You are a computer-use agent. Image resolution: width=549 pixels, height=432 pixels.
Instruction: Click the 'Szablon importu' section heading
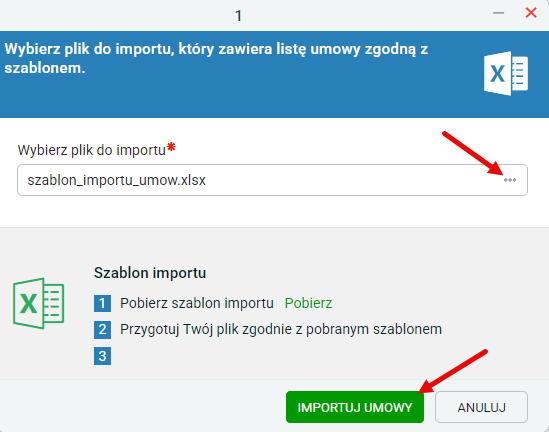tap(150, 273)
